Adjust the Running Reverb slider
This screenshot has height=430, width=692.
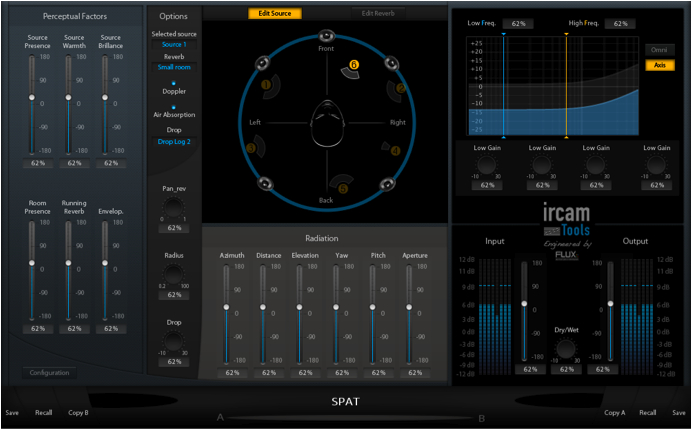[x=68, y=270]
